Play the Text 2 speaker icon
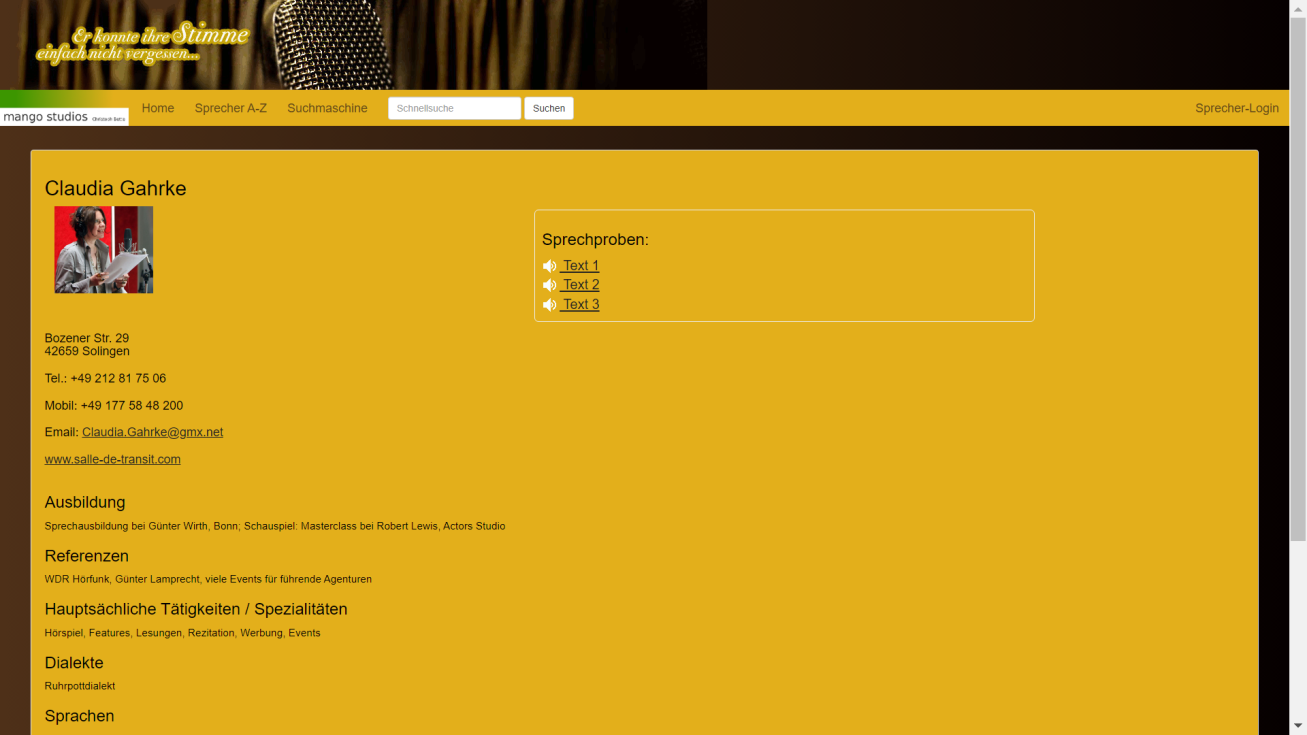Viewport: 1307px width, 735px height. pyautogui.click(x=549, y=285)
